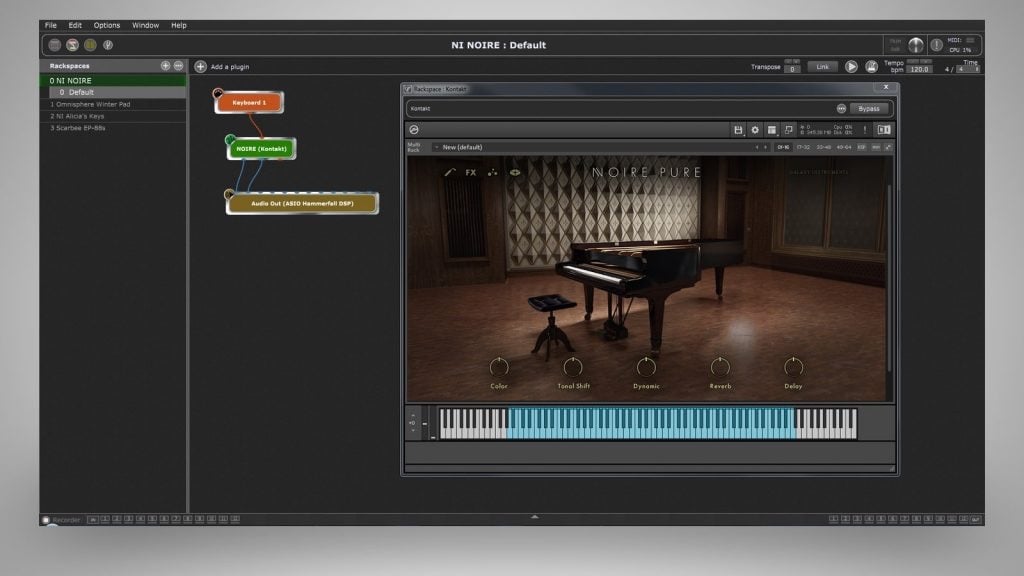Click the Kontakt save disk icon

[x=738, y=130]
